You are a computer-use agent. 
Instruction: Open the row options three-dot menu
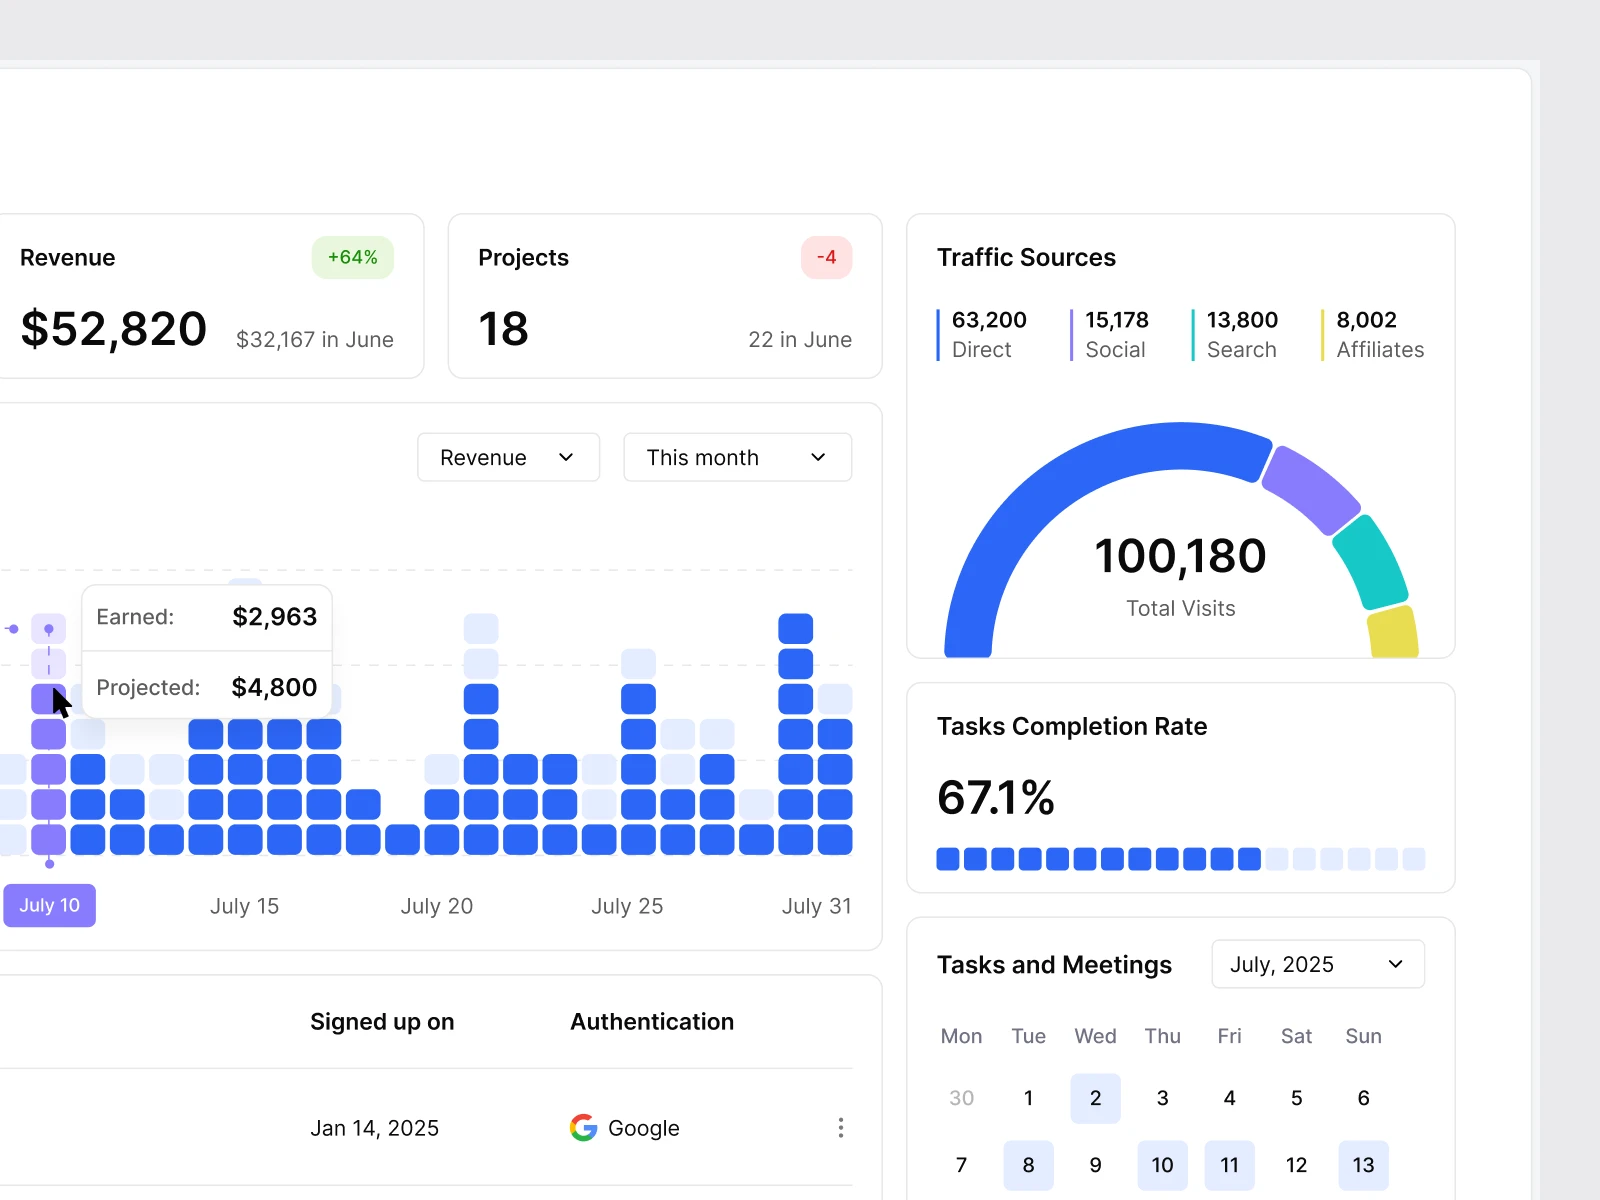click(841, 1128)
